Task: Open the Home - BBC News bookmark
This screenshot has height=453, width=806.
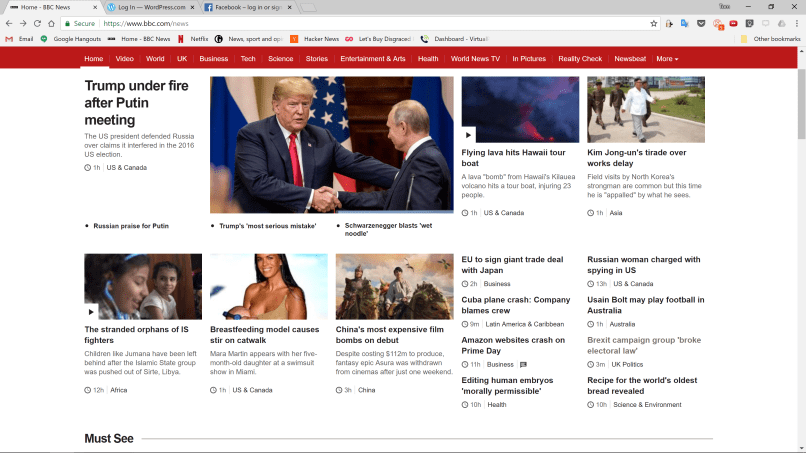Action: tap(139, 39)
